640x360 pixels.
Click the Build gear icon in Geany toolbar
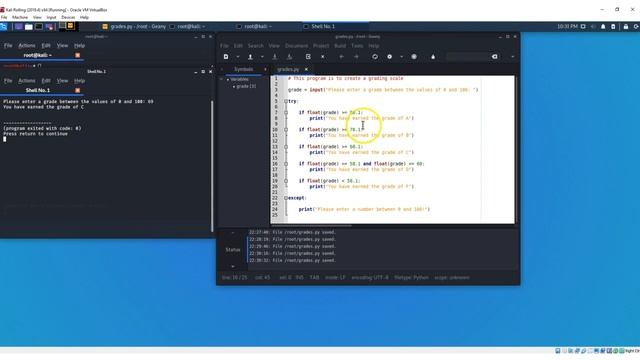389,57
